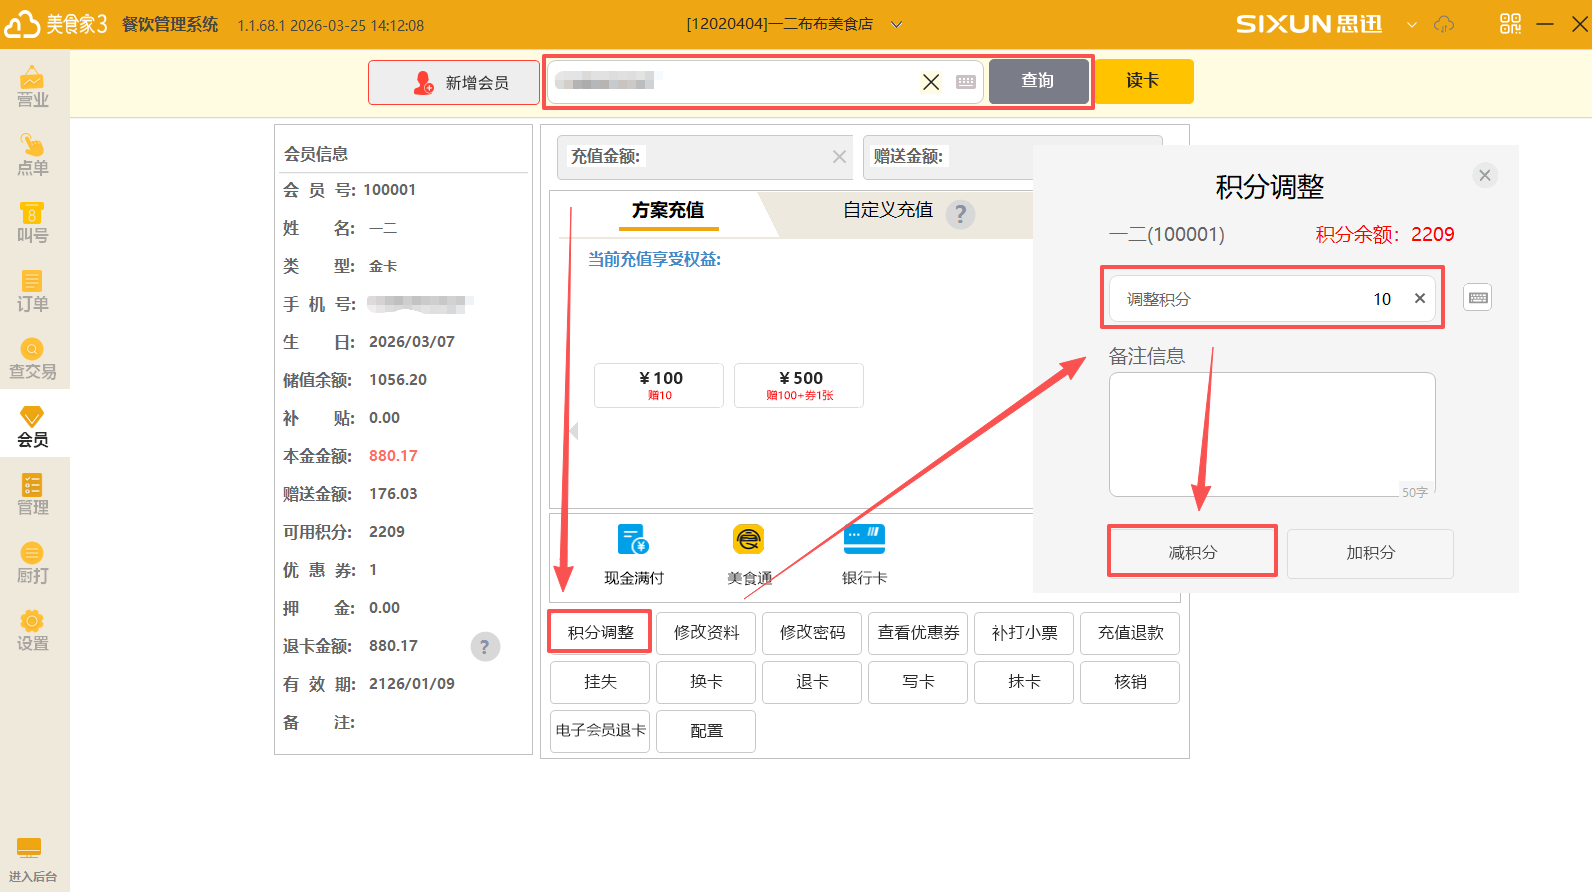Open 设置 settings gear in sidebar

pyautogui.click(x=32, y=631)
